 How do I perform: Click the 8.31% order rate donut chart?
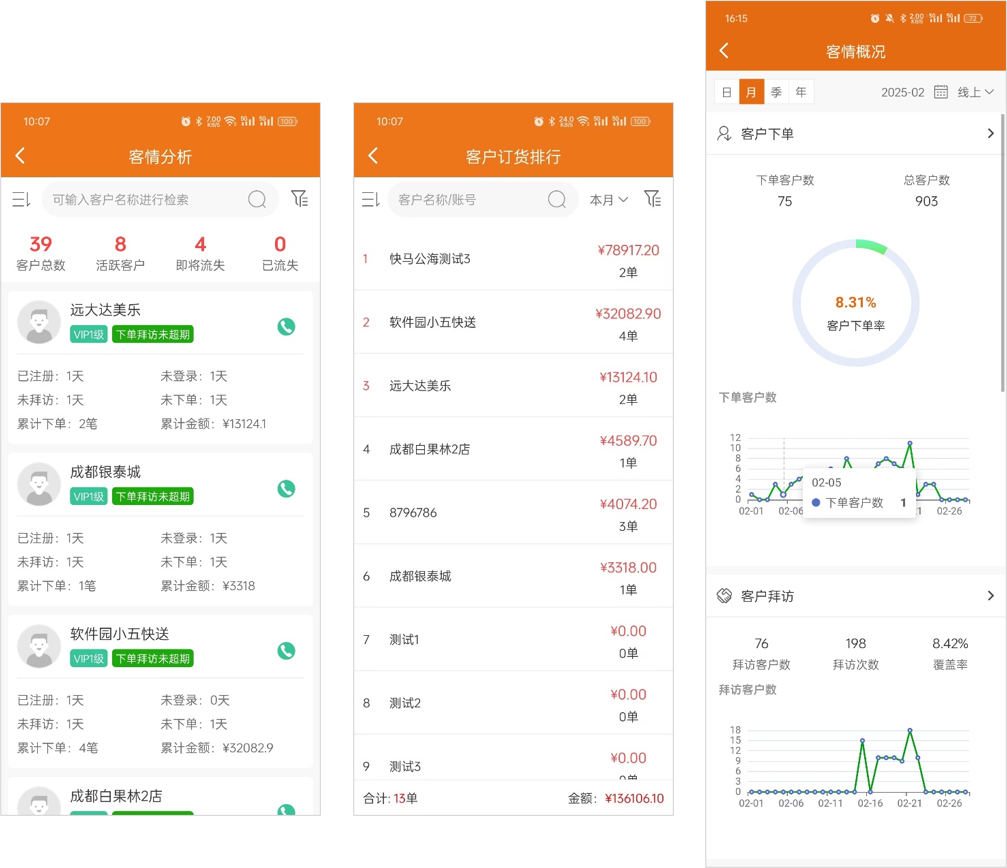point(855,301)
